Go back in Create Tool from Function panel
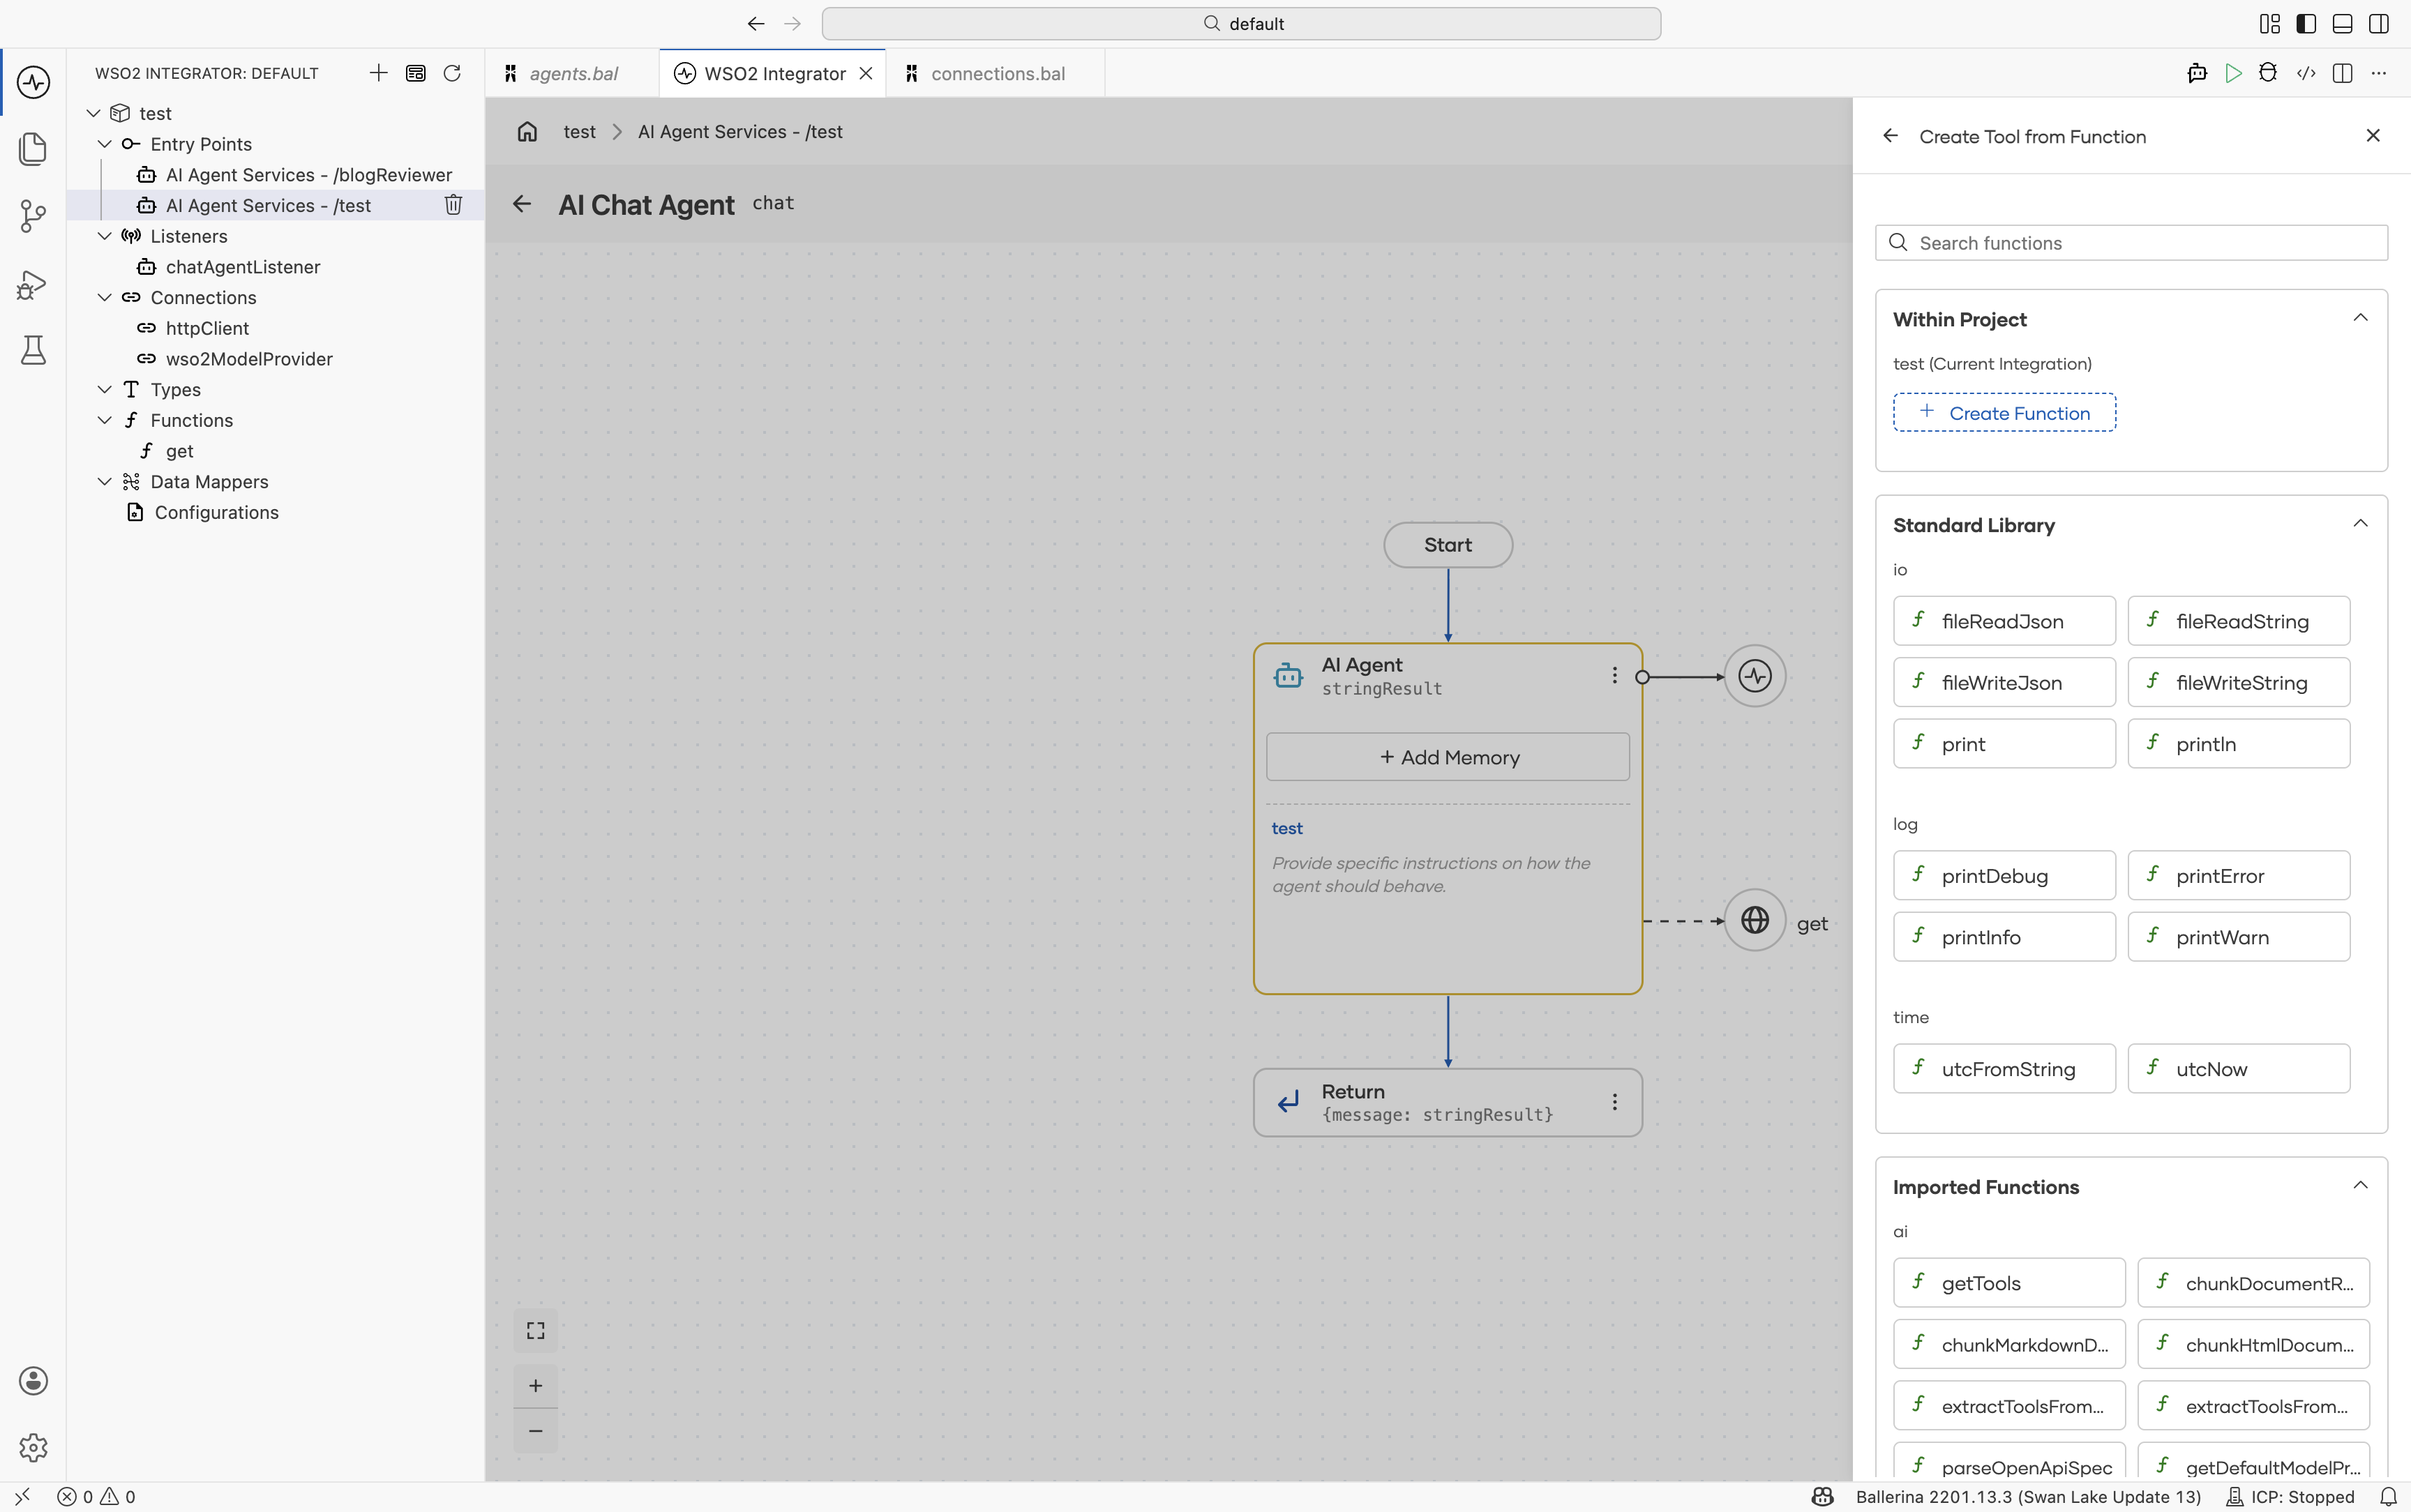This screenshot has width=2411, height=1512. (1890, 136)
